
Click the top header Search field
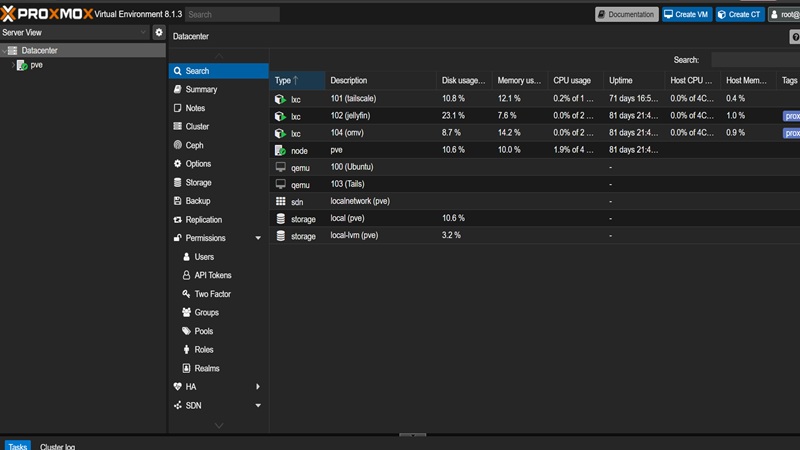tap(232, 14)
